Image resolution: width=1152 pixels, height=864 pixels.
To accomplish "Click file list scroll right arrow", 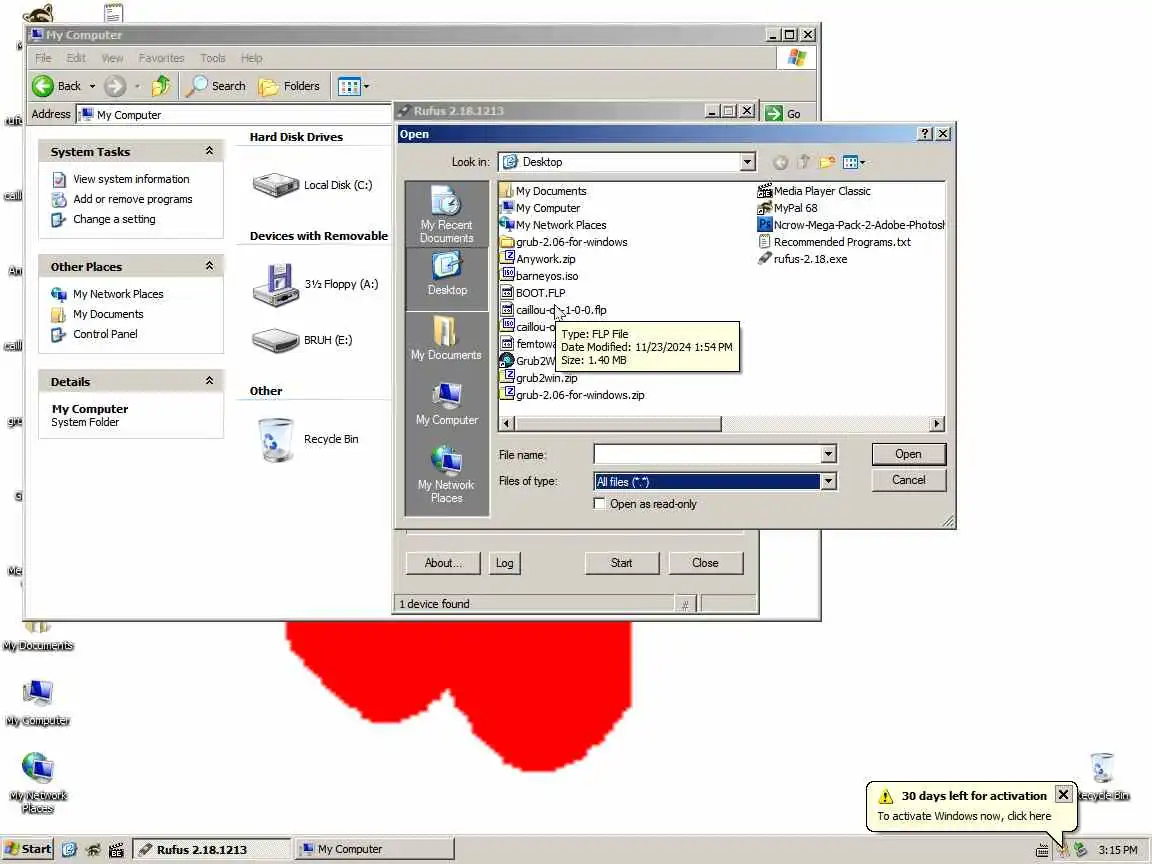I will [x=936, y=424].
